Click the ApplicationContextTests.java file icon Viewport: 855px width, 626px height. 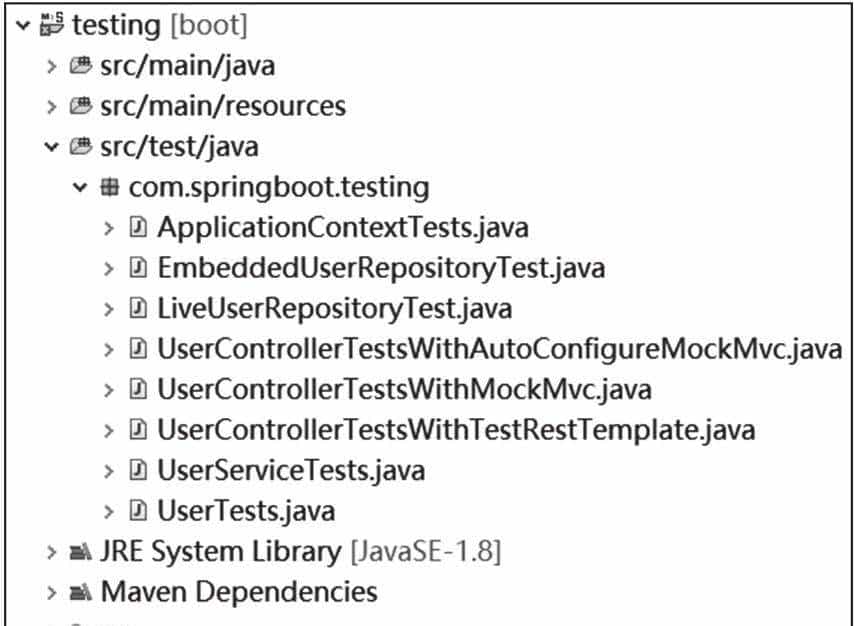(139, 228)
